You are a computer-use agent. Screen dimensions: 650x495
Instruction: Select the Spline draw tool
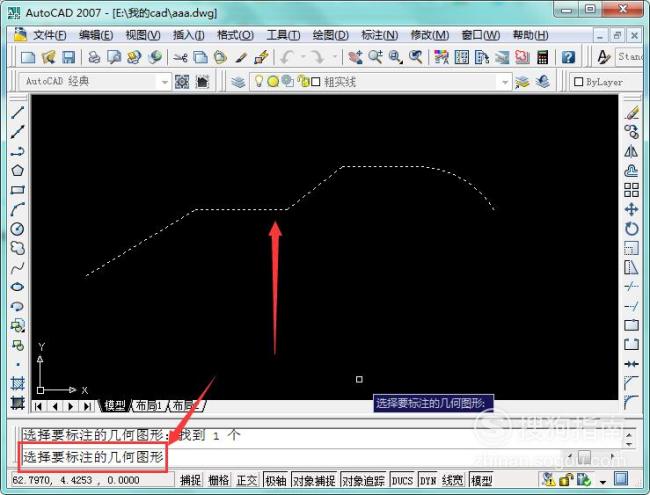point(17,267)
